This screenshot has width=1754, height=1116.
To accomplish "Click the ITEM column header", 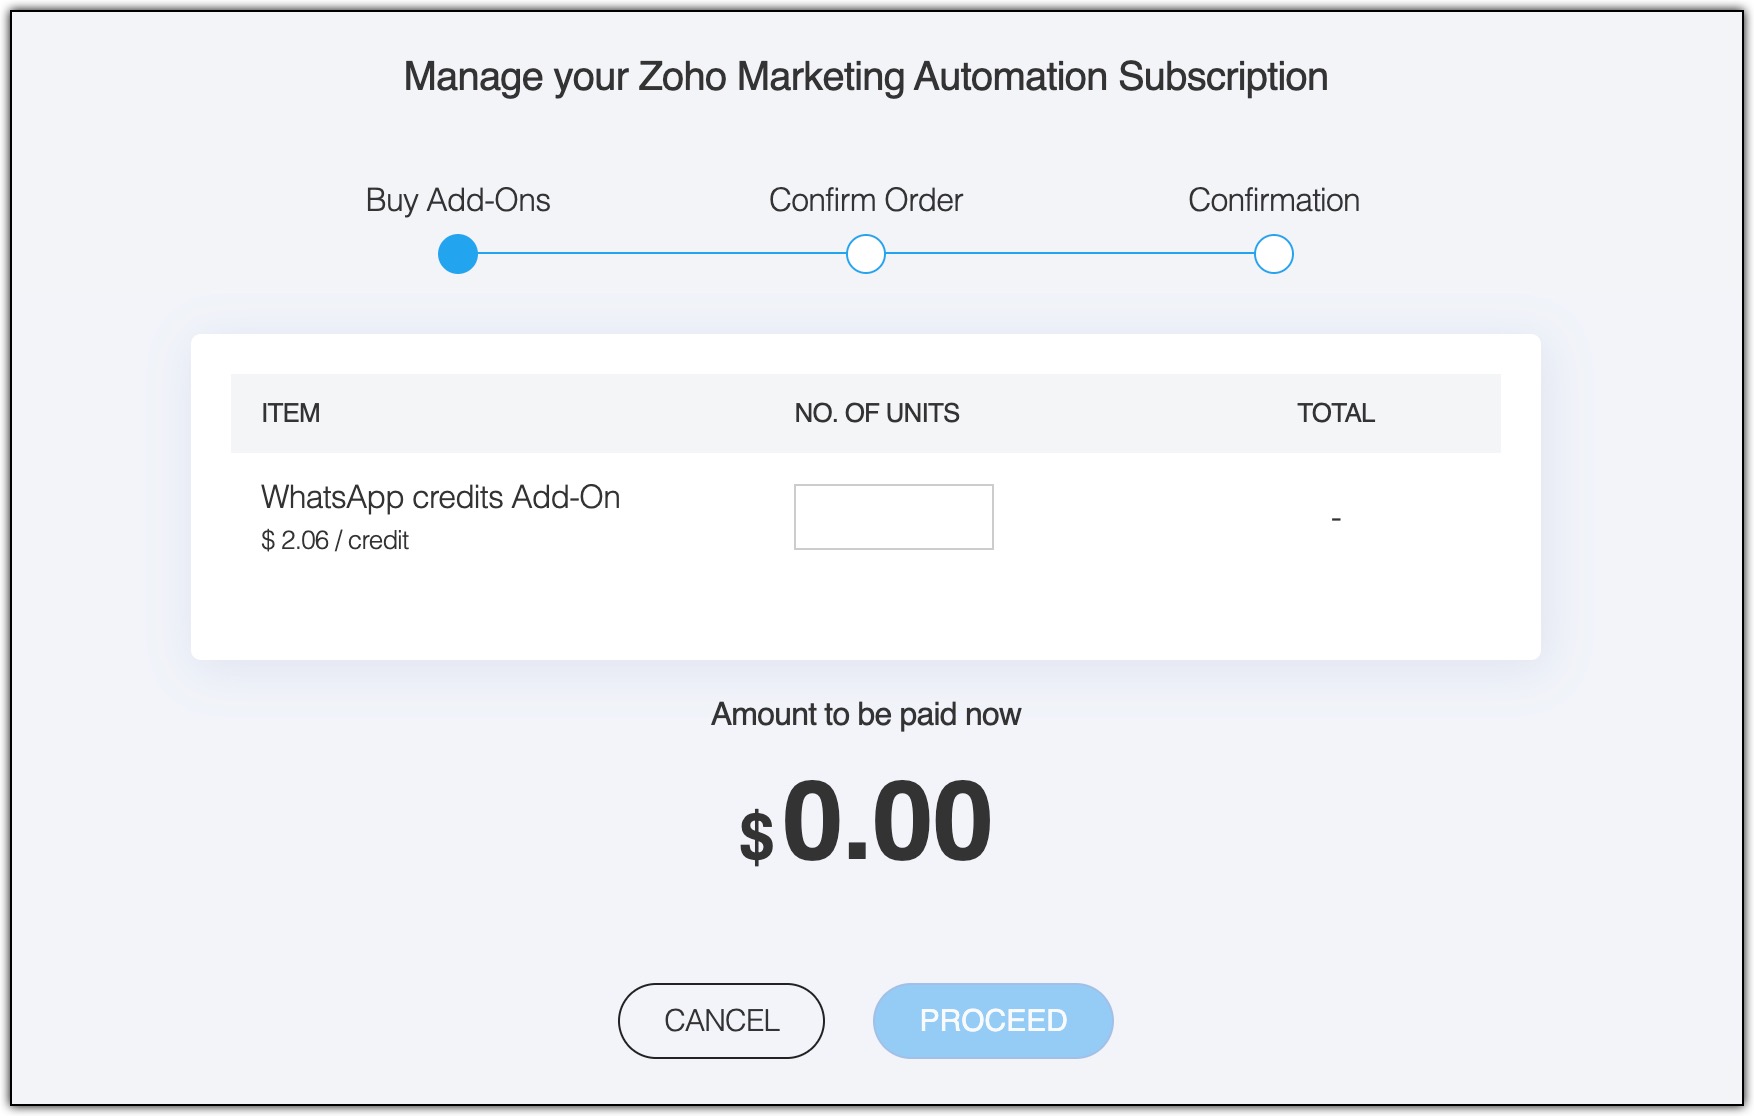I will tap(291, 413).
